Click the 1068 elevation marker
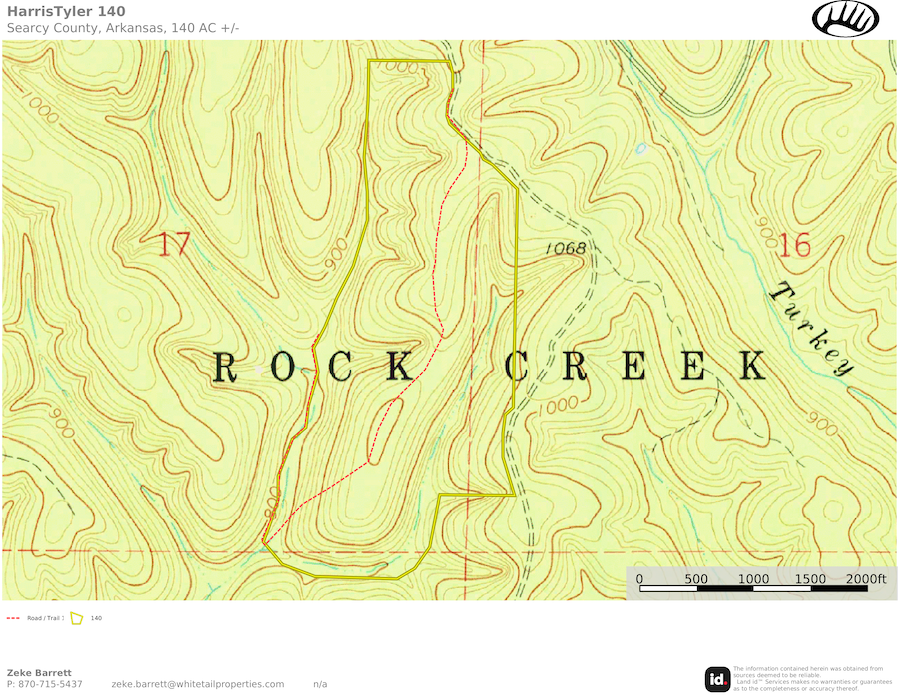Viewport: 900px width, 696px height. 565,247
